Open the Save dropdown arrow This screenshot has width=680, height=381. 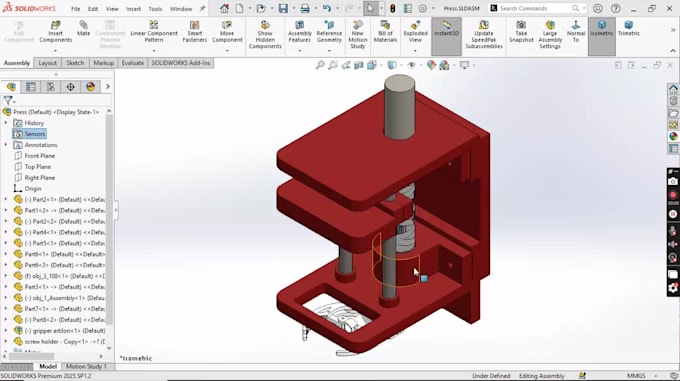[x=294, y=8]
